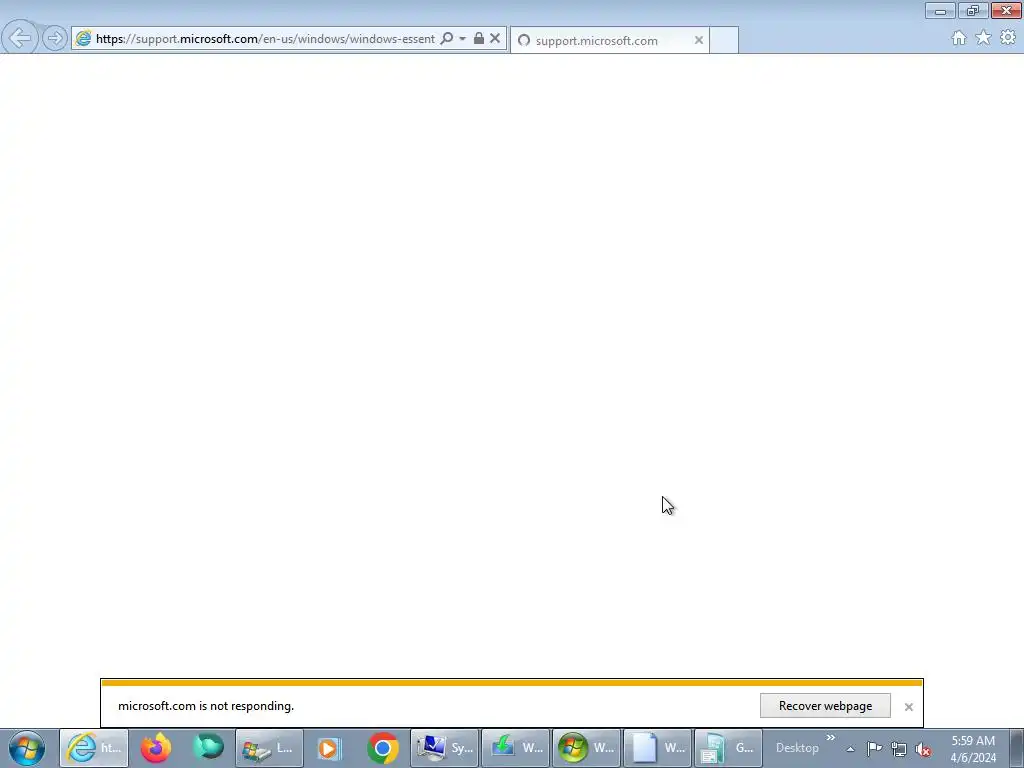The image size is (1024, 768).
Task: Open Favorites with the star icon
Action: tap(983, 38)
